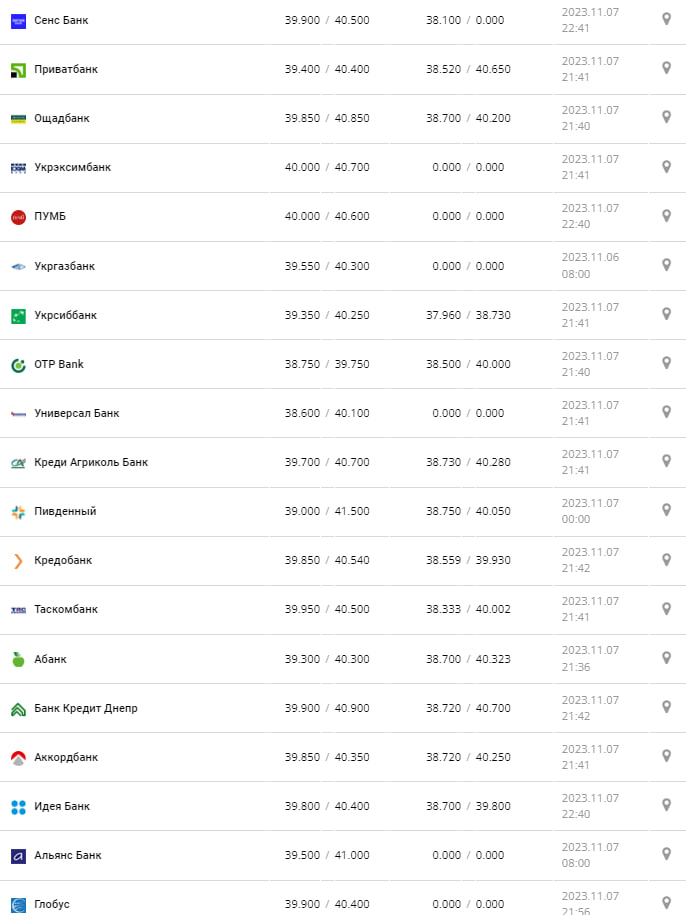Click the Приватбанк logo icon
This screenshot has width=686, height=915.
tap(18, 69)
